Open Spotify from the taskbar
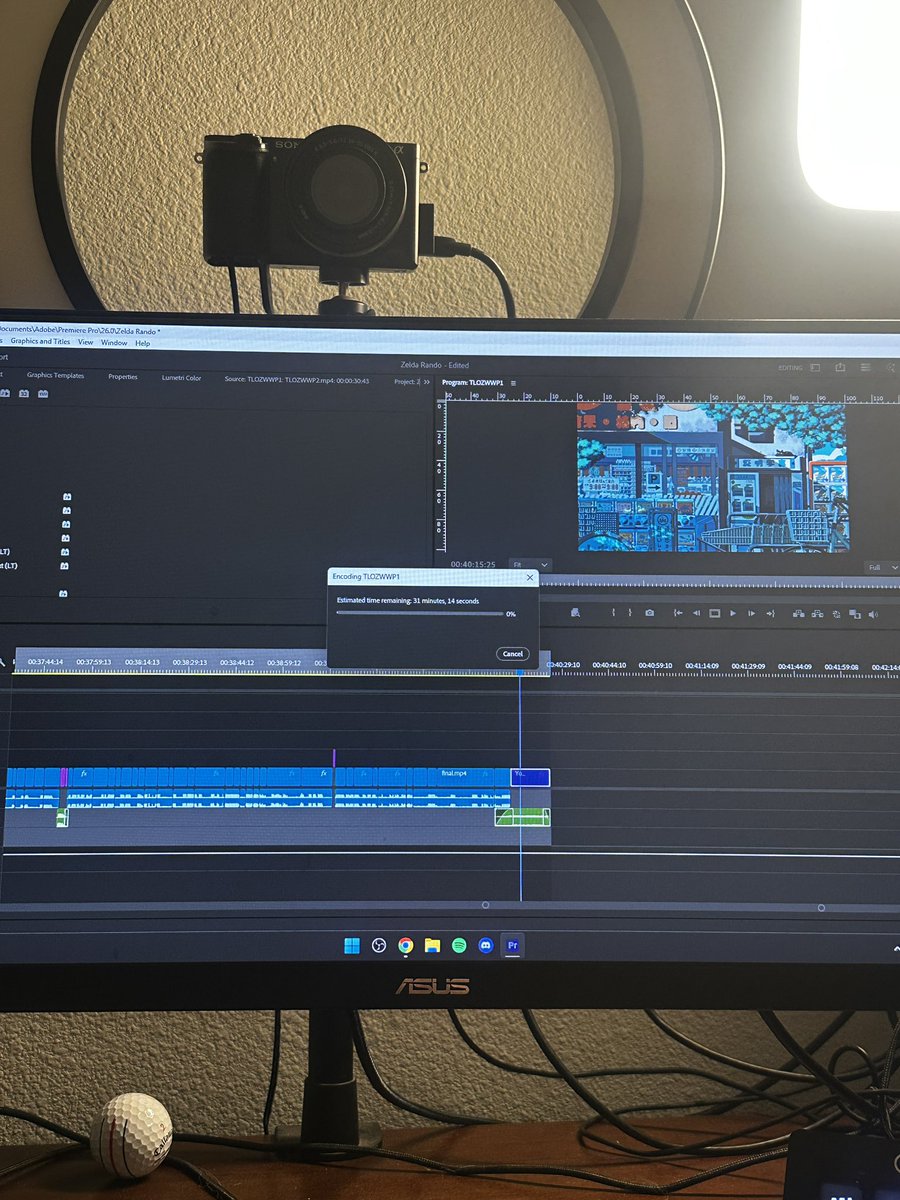Viewport: 900px width, 1200px height. pyautogui.click(x=459, y=945)
